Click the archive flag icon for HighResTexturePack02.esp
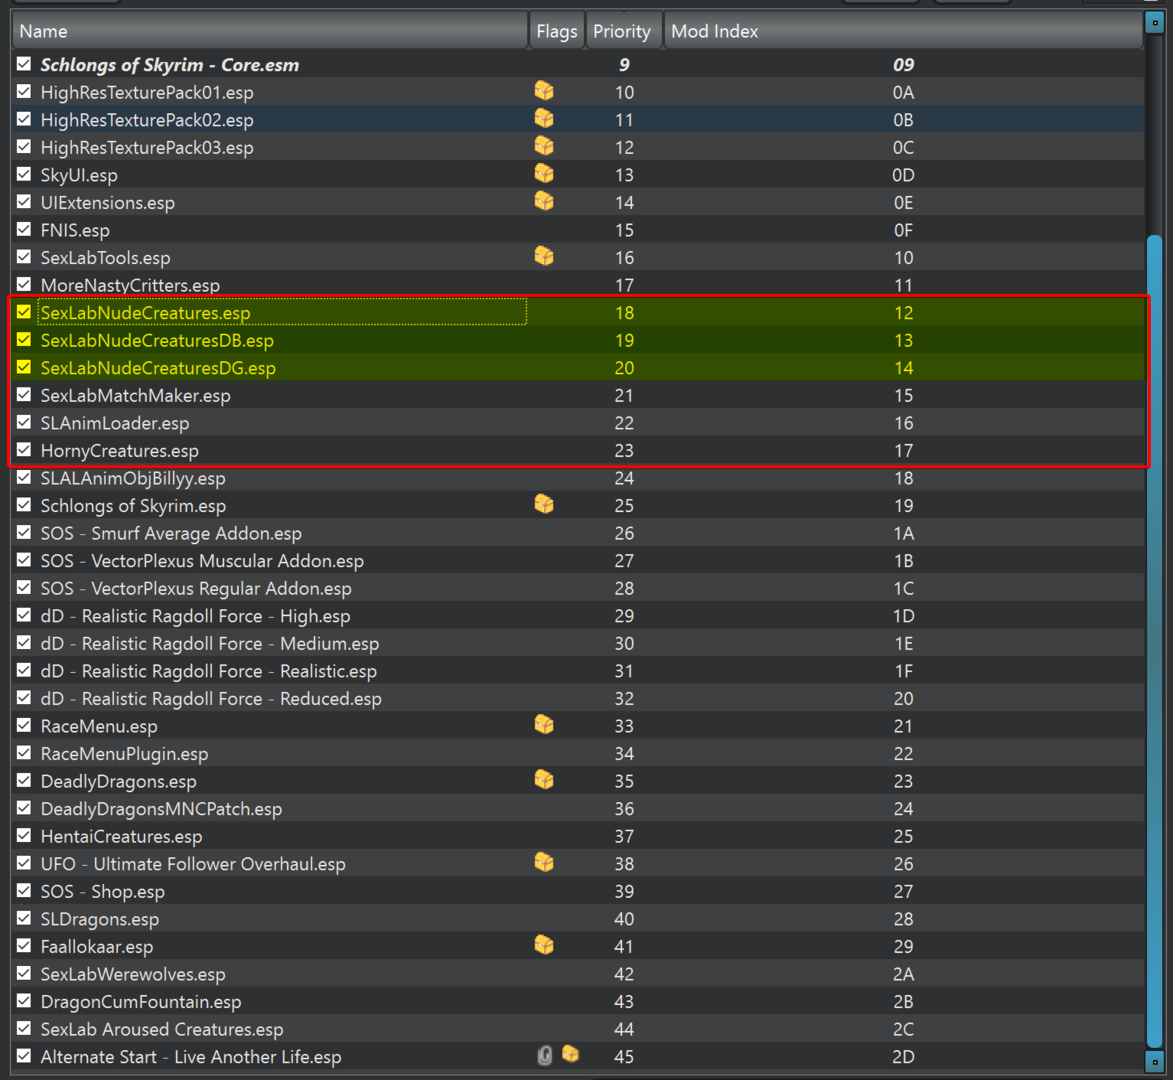Screen dimensions: 1173x1080 pos(544,119)
